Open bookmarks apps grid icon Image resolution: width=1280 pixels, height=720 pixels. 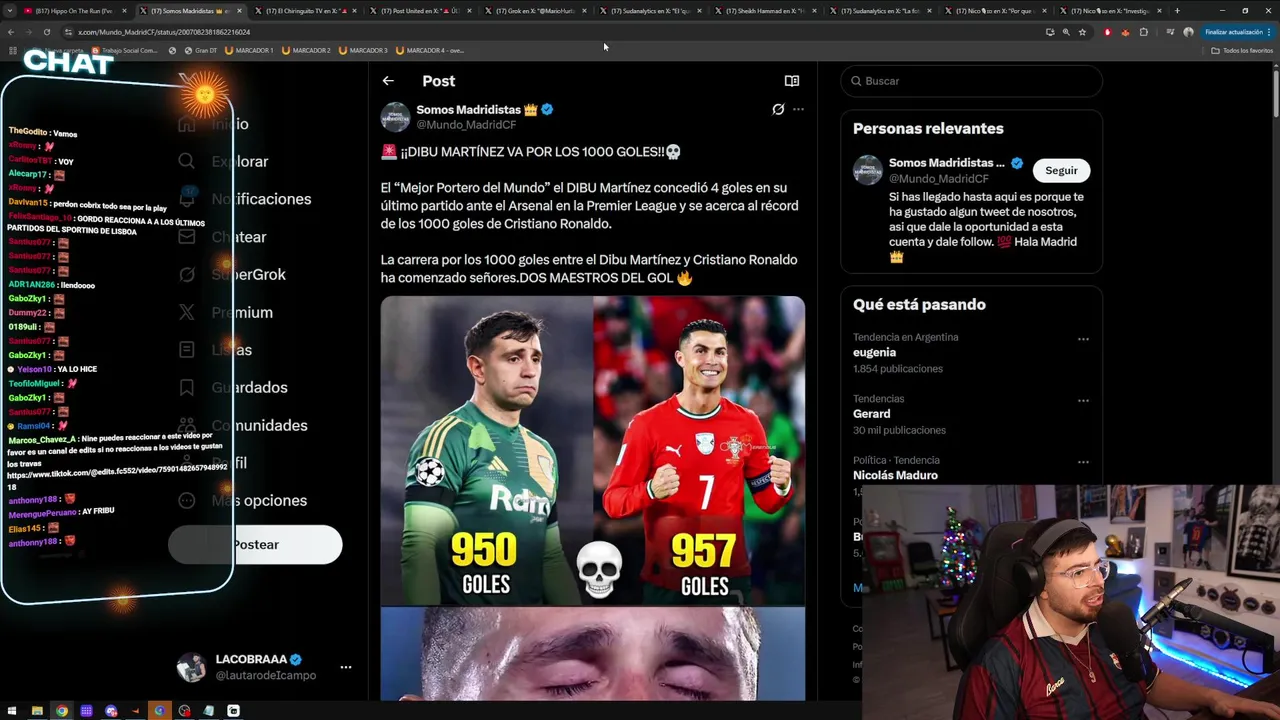click(12, 50)
